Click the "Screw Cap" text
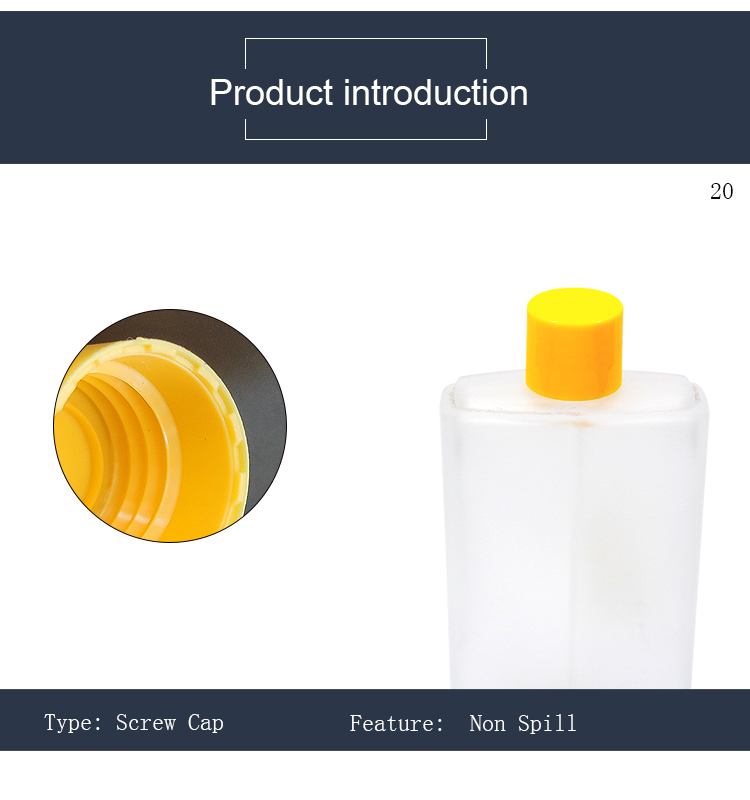The height and width of the screenshot is (800, 750). click(x=169, y=723)
